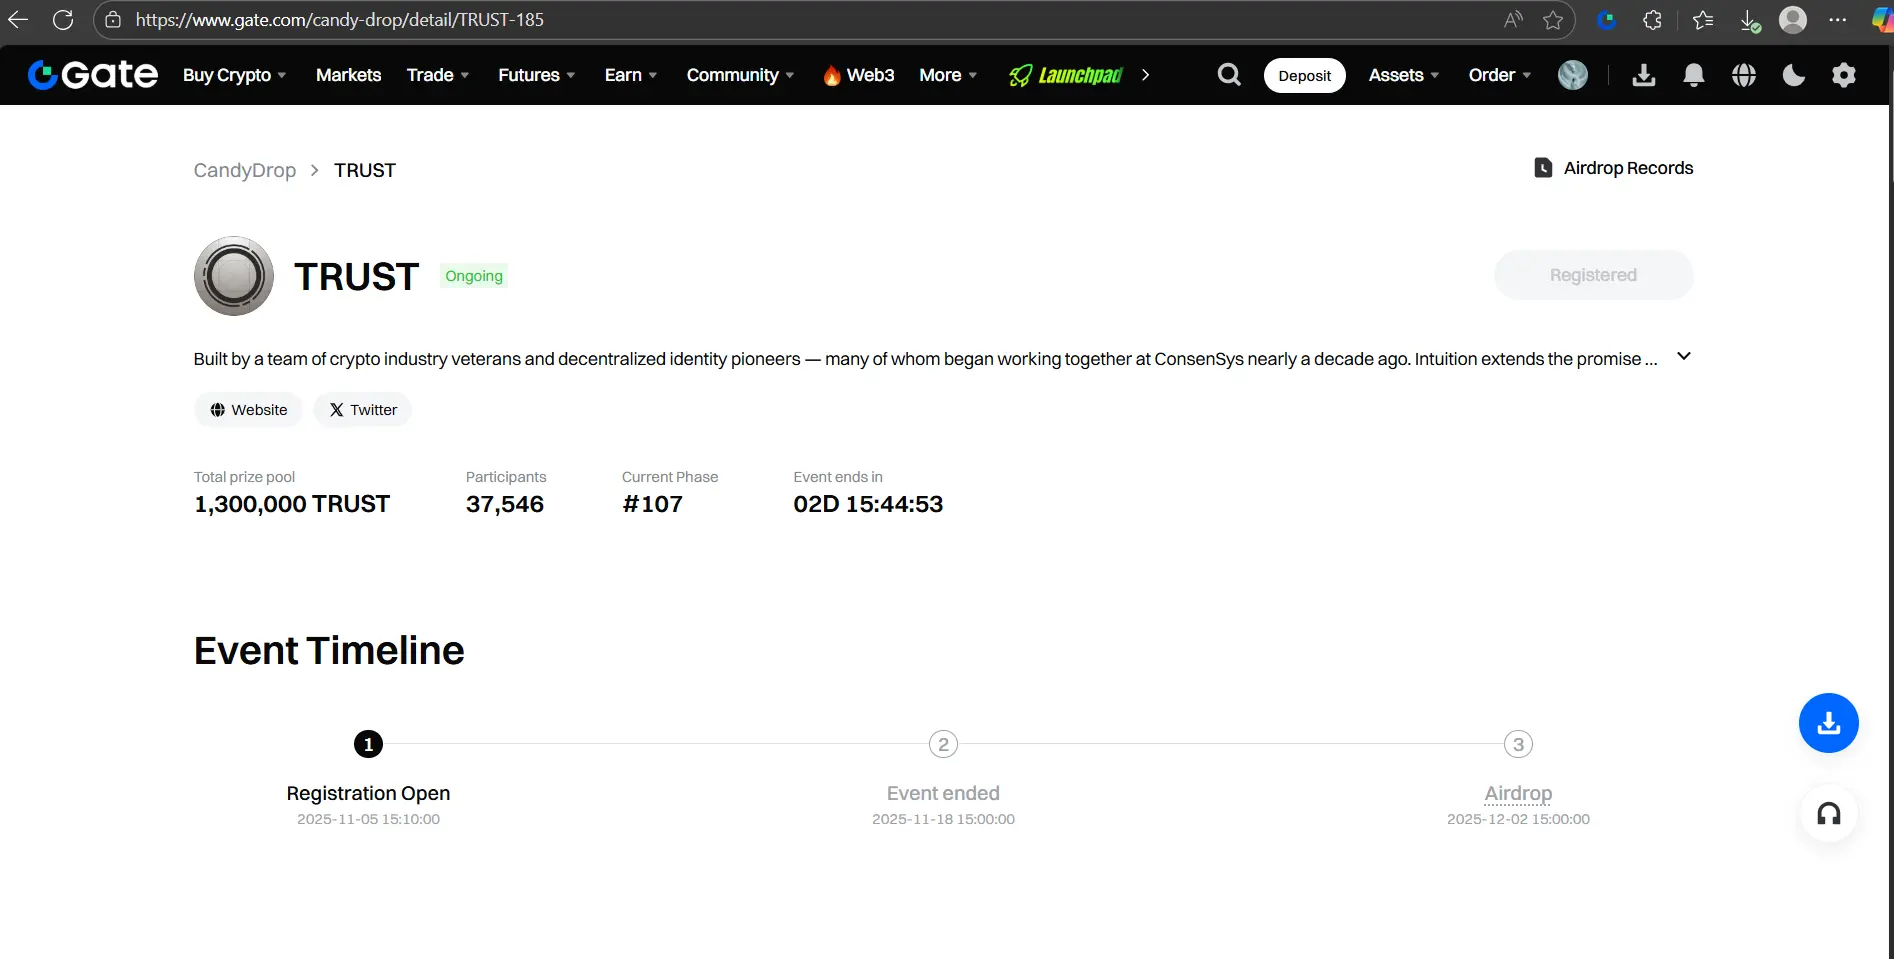This screenshot has height=959, width=1894.
Task: Expand the Buy Crypto dropdown menu
Action: tap(235, 75)
